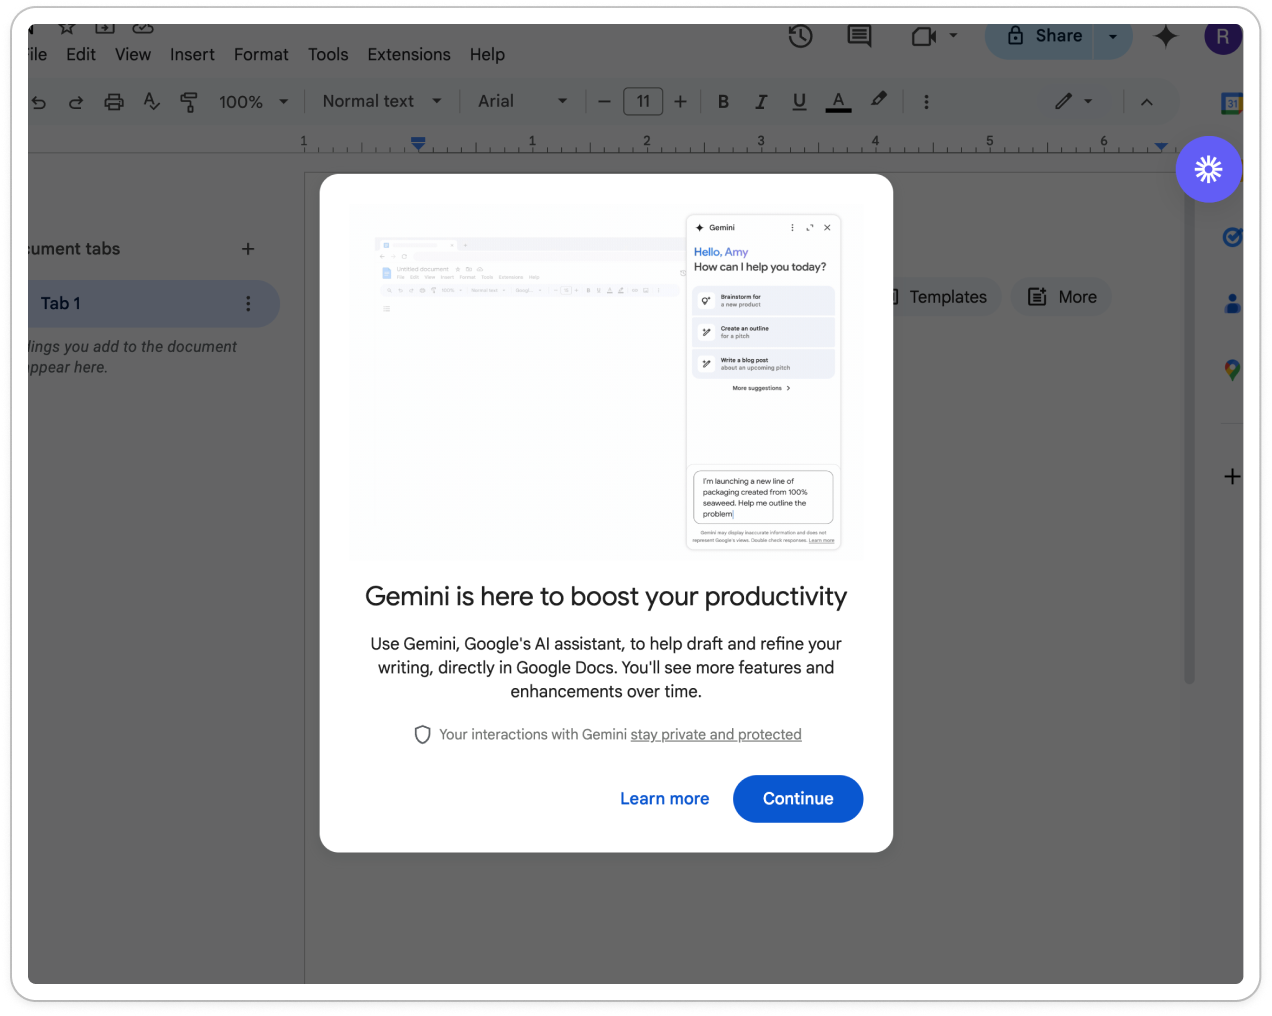
Task: Open the Tasks side panel icon
Action: 1232,237
